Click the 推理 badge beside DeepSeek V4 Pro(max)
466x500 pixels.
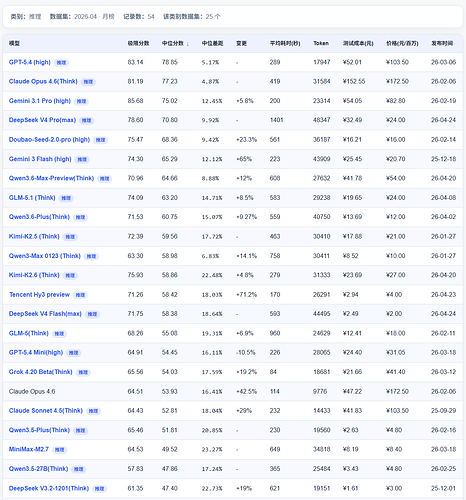tap(86, 121)
